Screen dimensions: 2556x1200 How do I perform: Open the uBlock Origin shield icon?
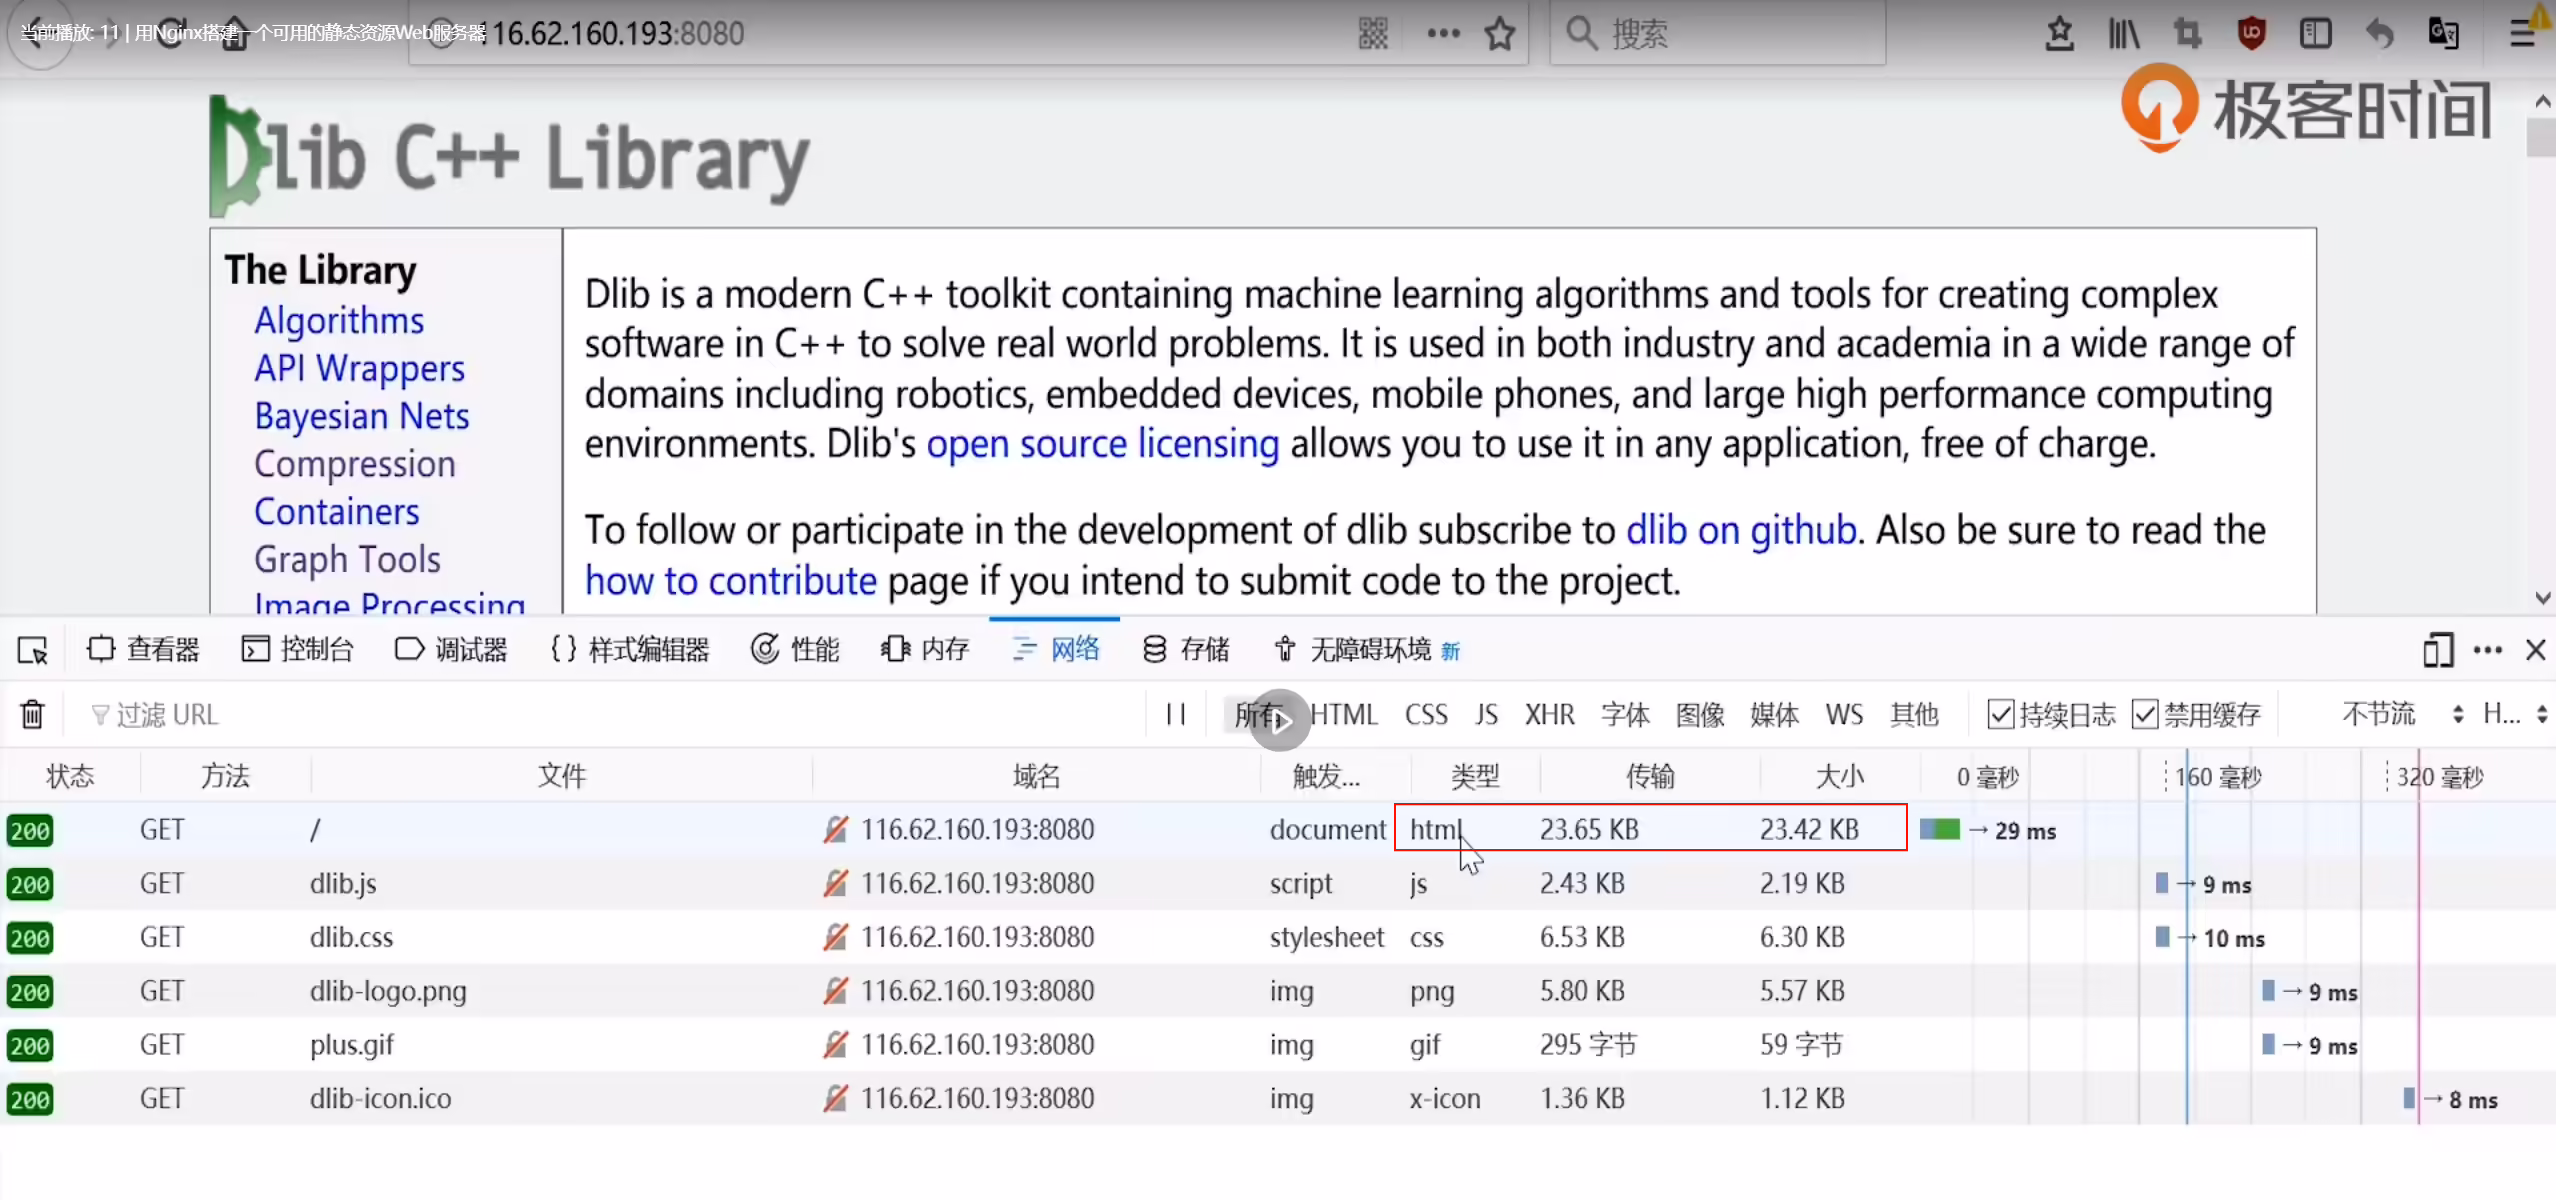click(2251, 34)
